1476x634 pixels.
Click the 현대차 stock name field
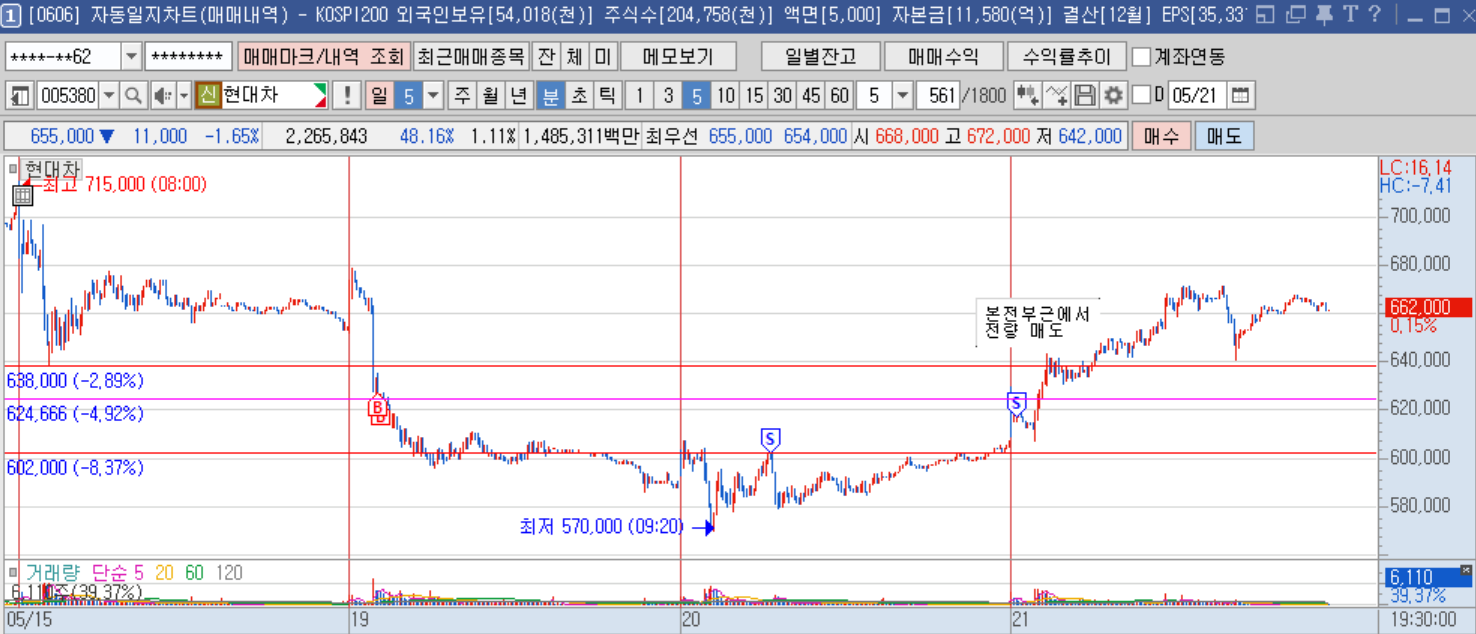coord(274,96)
